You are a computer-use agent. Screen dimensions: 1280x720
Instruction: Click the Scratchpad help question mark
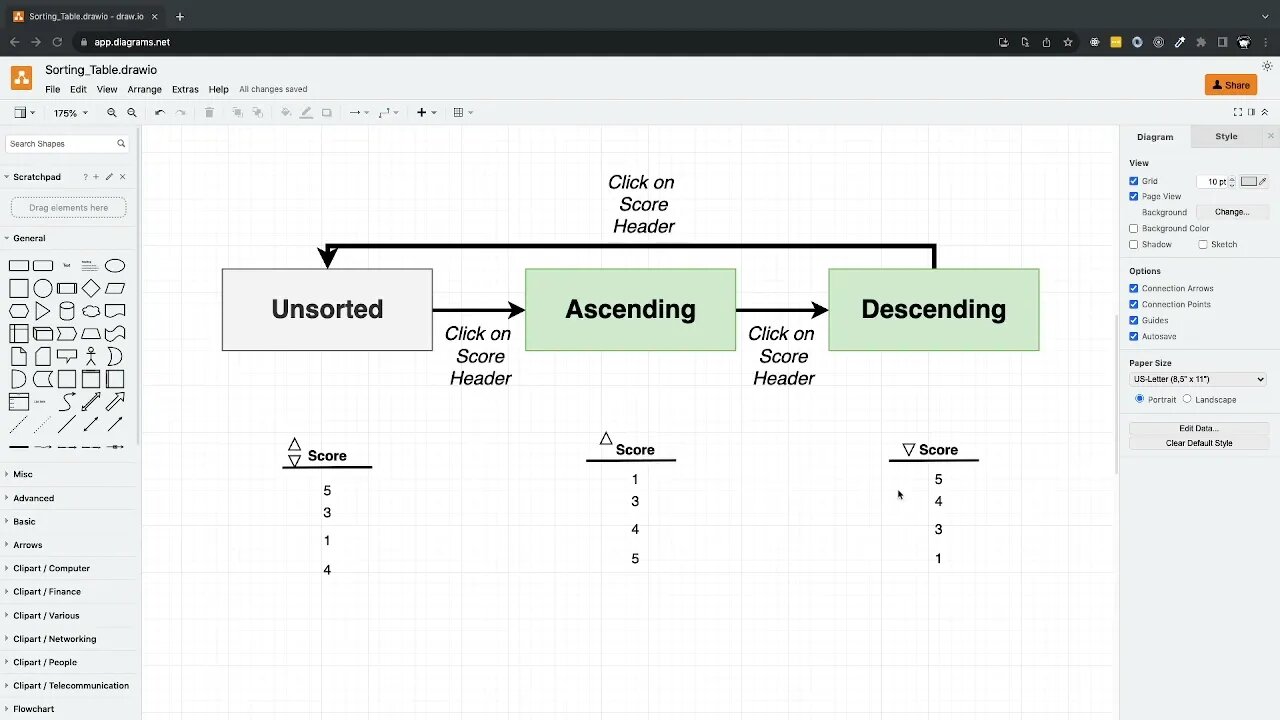(86, 177)
